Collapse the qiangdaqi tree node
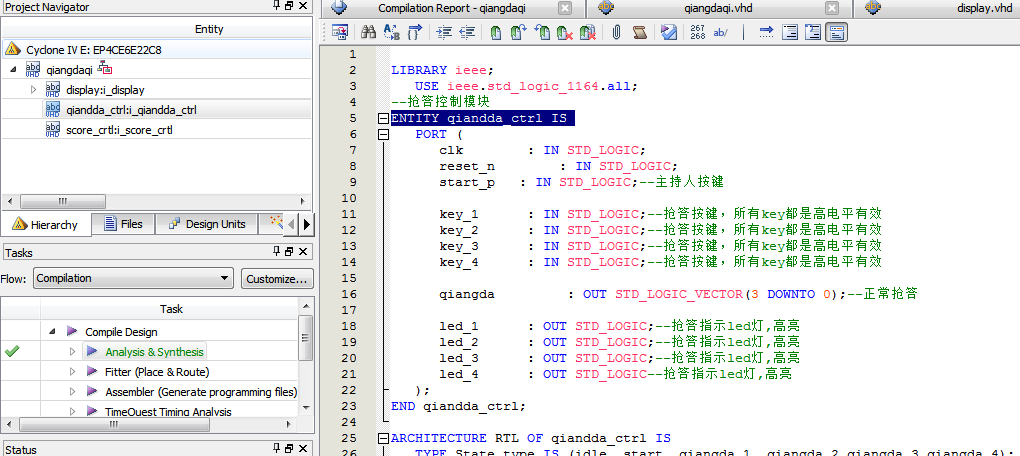 pos(14,69)
